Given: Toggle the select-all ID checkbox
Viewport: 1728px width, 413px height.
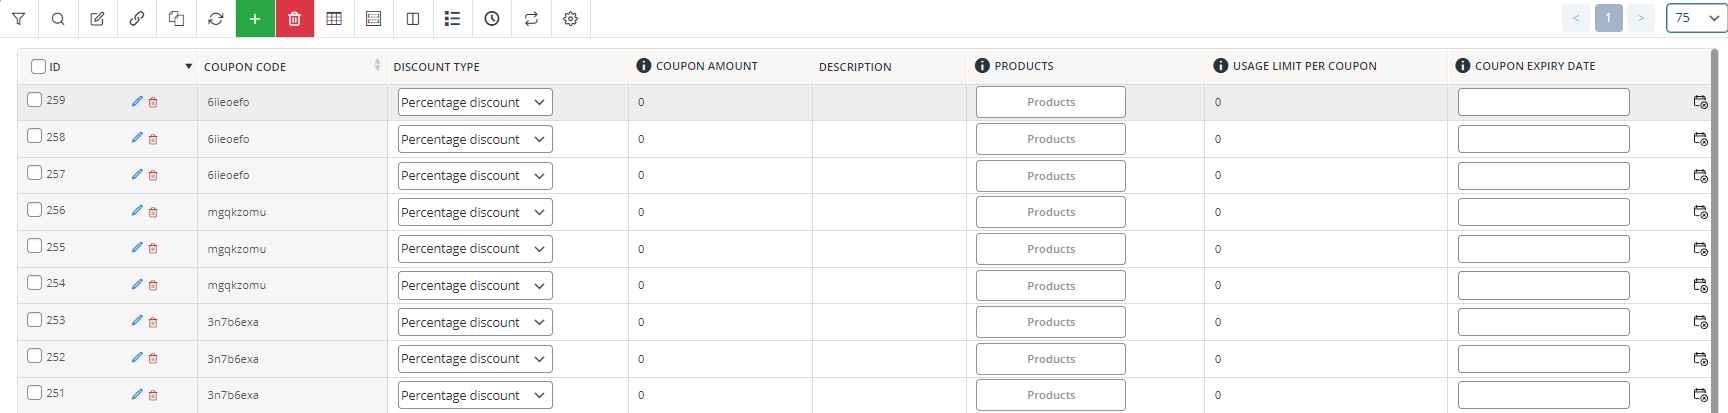Looking at the screenshot, I should 38,66.
